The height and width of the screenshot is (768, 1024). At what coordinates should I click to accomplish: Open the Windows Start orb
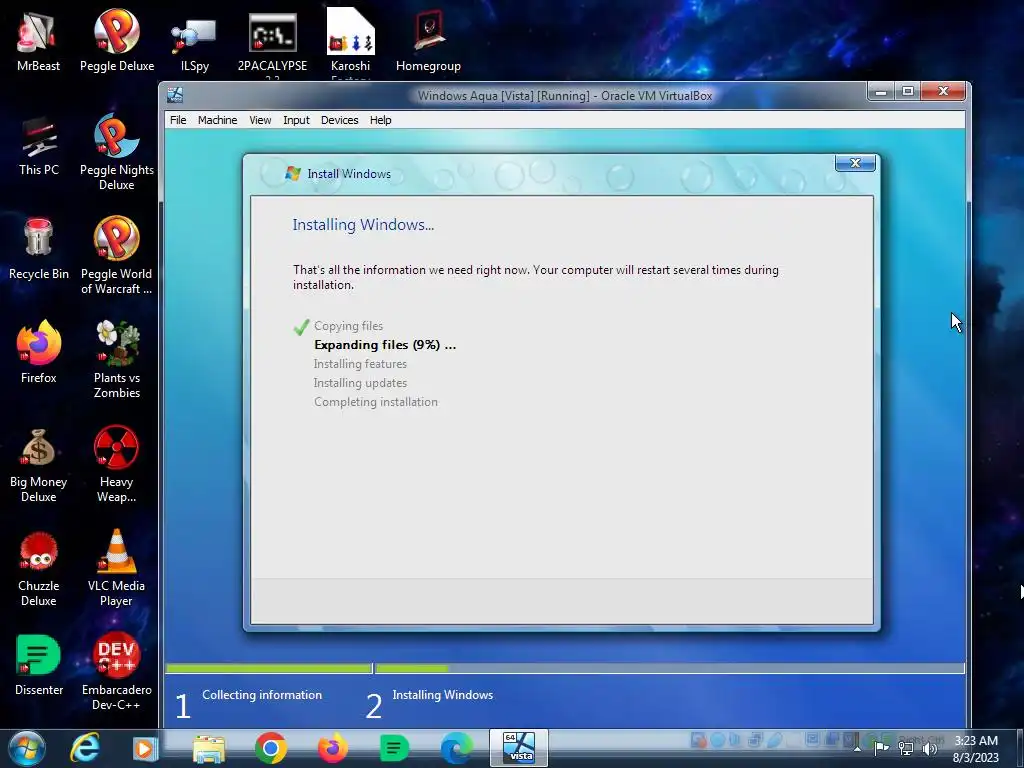[27, 748]
